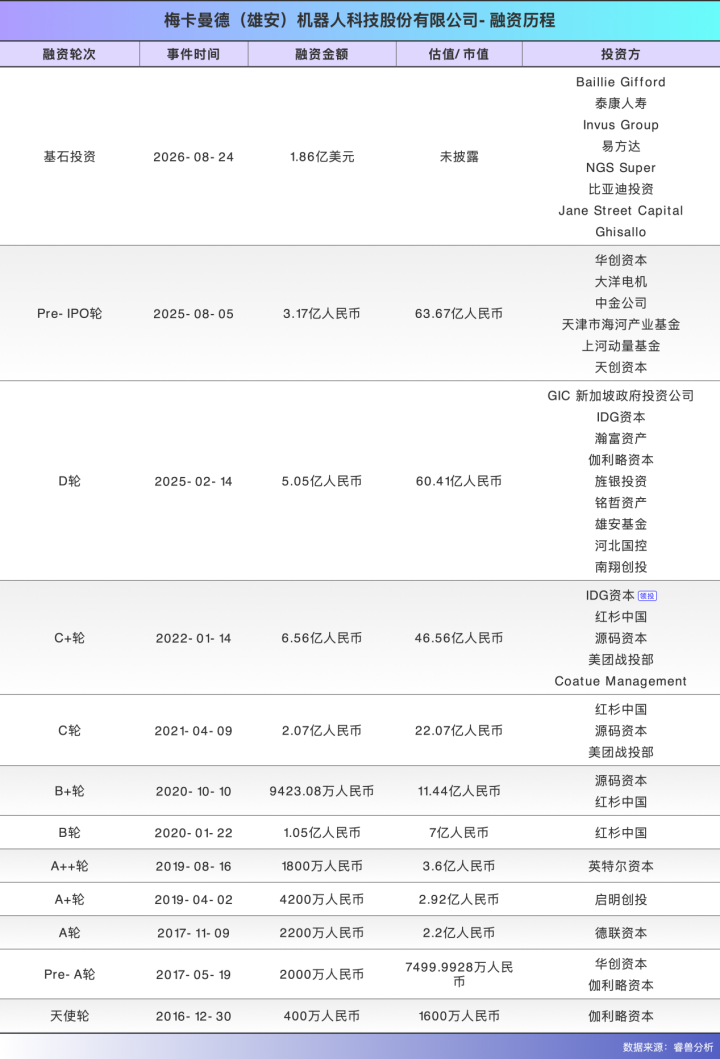Viewport: 720px width, 1059px height.
Task: Click valuation 63.67亿人民币
Action: 459,313
